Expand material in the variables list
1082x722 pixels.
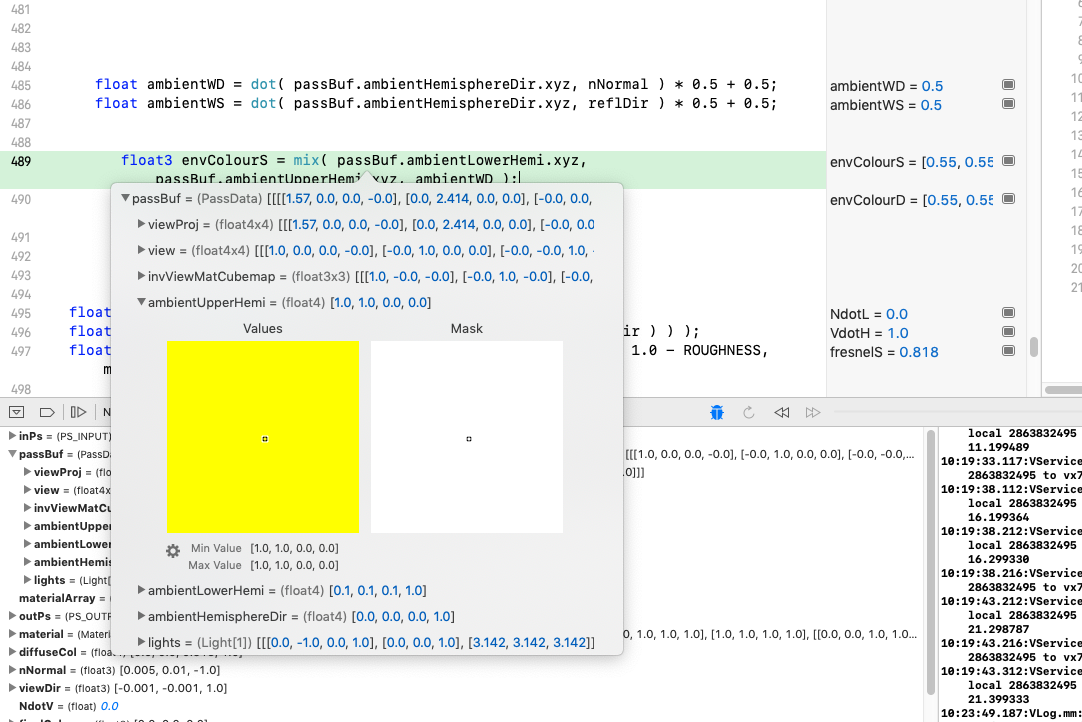point(12,634)
